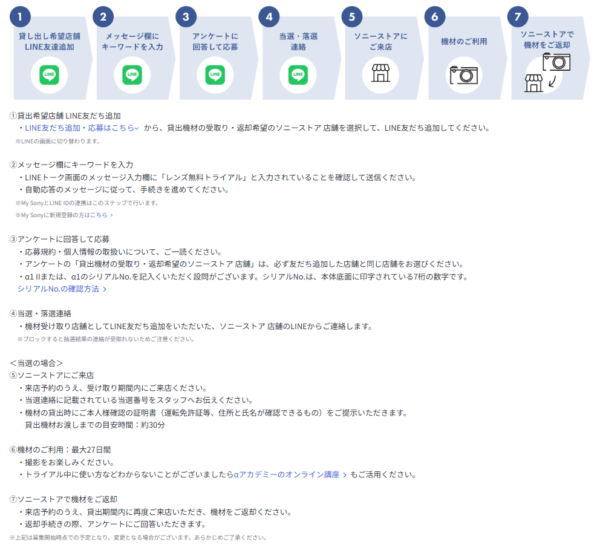This screenshot has height=556, width=600.
Task: Click heading ③アンケートに回答して応募
Action: point(59,240)
